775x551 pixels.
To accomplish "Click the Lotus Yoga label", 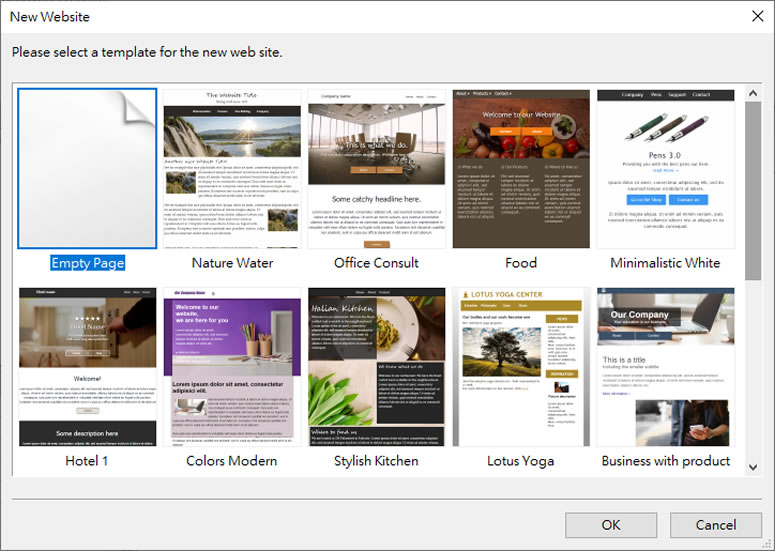I will [x=520, y=461].
